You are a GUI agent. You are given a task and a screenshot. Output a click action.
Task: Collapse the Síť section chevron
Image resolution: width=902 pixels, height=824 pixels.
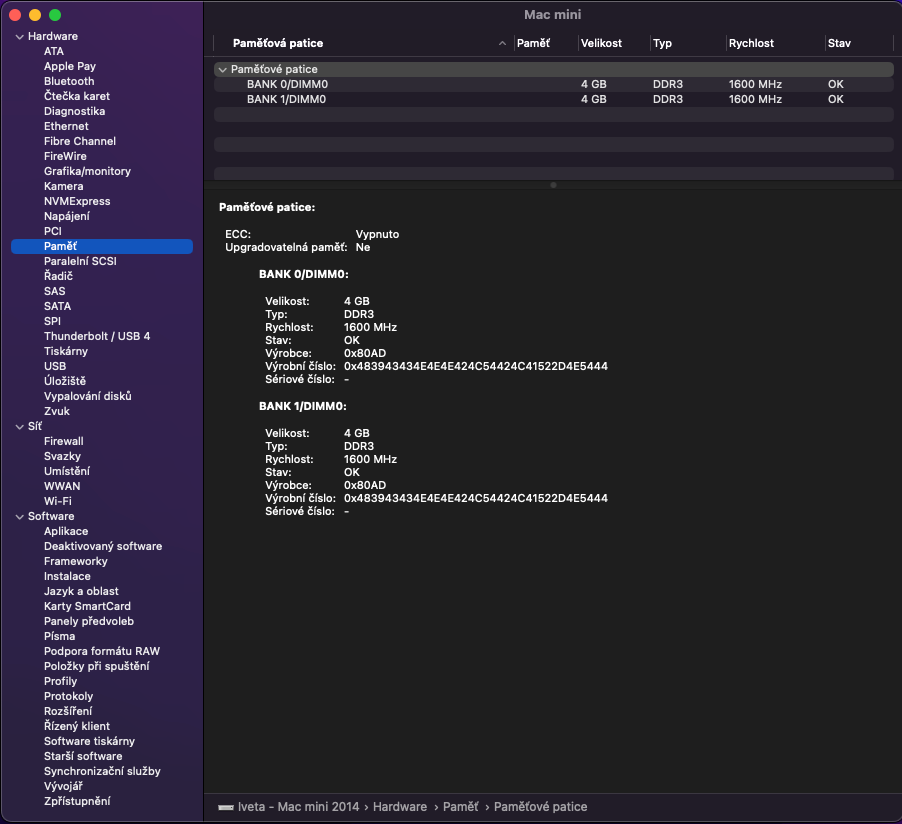click(20, 427)
